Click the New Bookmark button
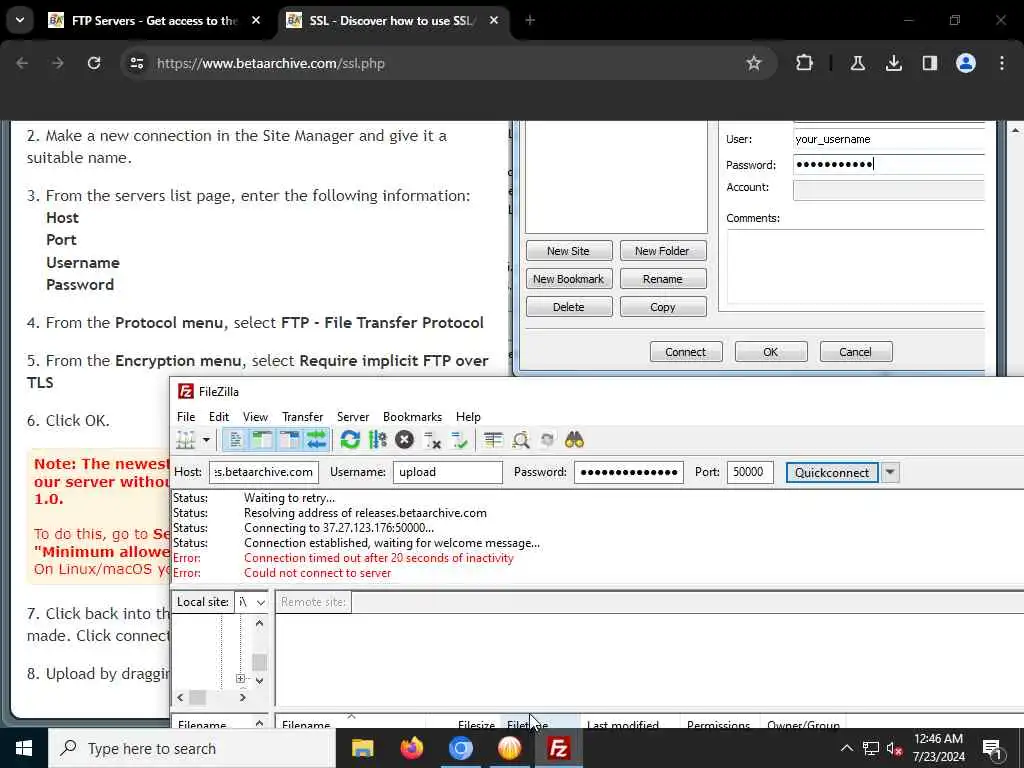1024x768 pixels. click(569, 279)
